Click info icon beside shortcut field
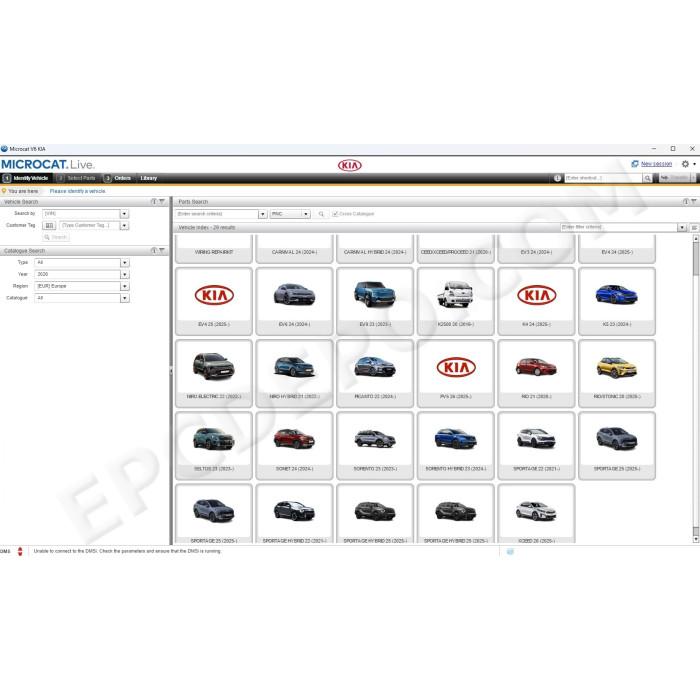The height and width of the screenshot is (700, 700). click(557, 178)
